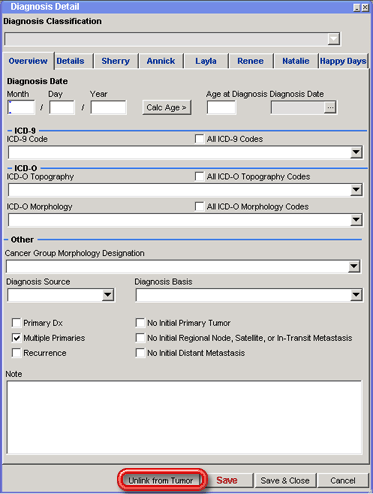Screen dimensions: 373x494
Task: Tick the Primary Dx checkbox
Action: pyautogui.click(x=16, y=323)
